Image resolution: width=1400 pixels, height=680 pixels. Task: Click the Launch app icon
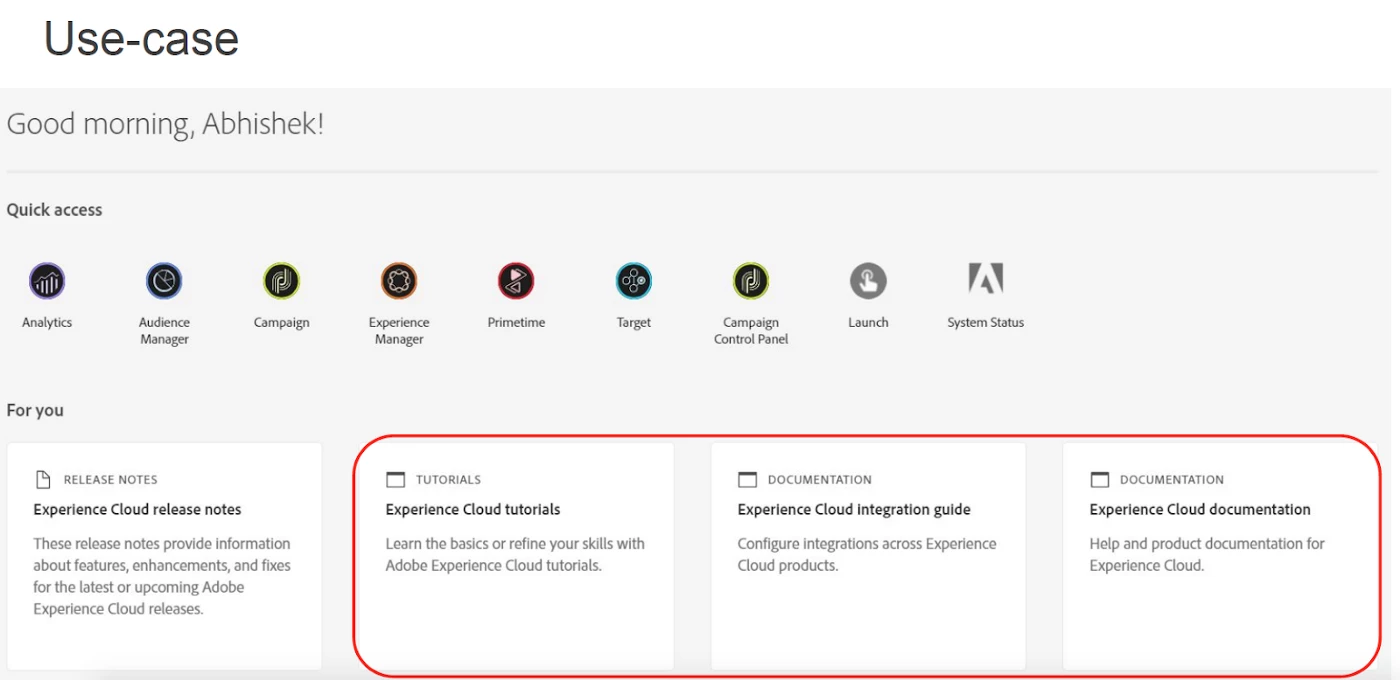(868, 281)
